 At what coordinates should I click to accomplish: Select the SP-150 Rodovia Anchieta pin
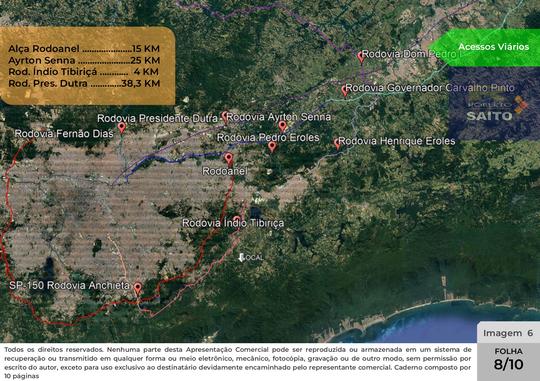[x=138, y=289]
